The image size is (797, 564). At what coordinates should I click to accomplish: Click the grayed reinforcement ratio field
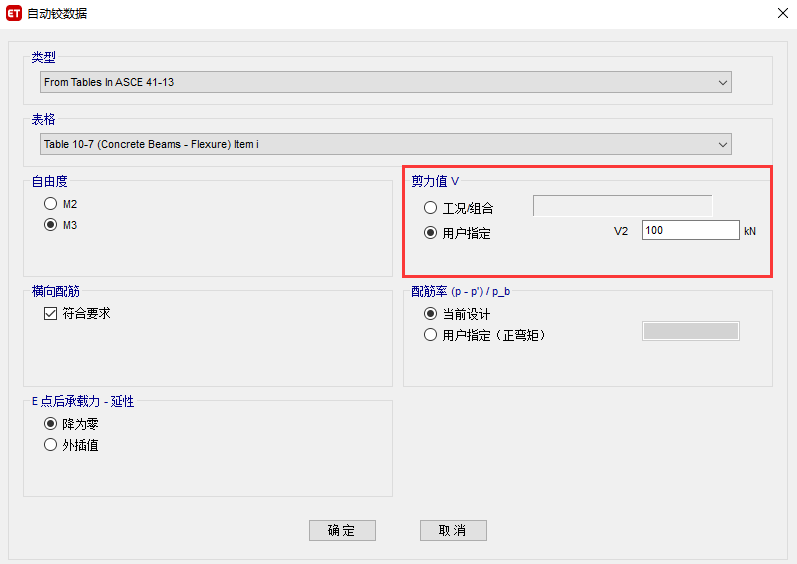click(690, 331)
